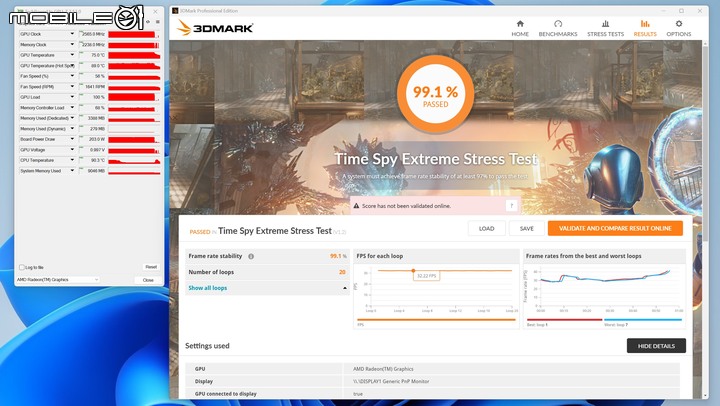Screen dimensions: 720x406
Task: Open the Memory Controller Load dropdown
Action: point(72,107)
